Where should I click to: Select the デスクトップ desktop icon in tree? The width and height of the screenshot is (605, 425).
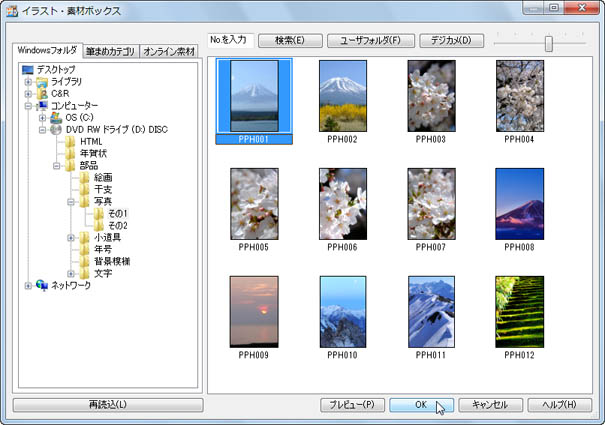tap(28, 69)
